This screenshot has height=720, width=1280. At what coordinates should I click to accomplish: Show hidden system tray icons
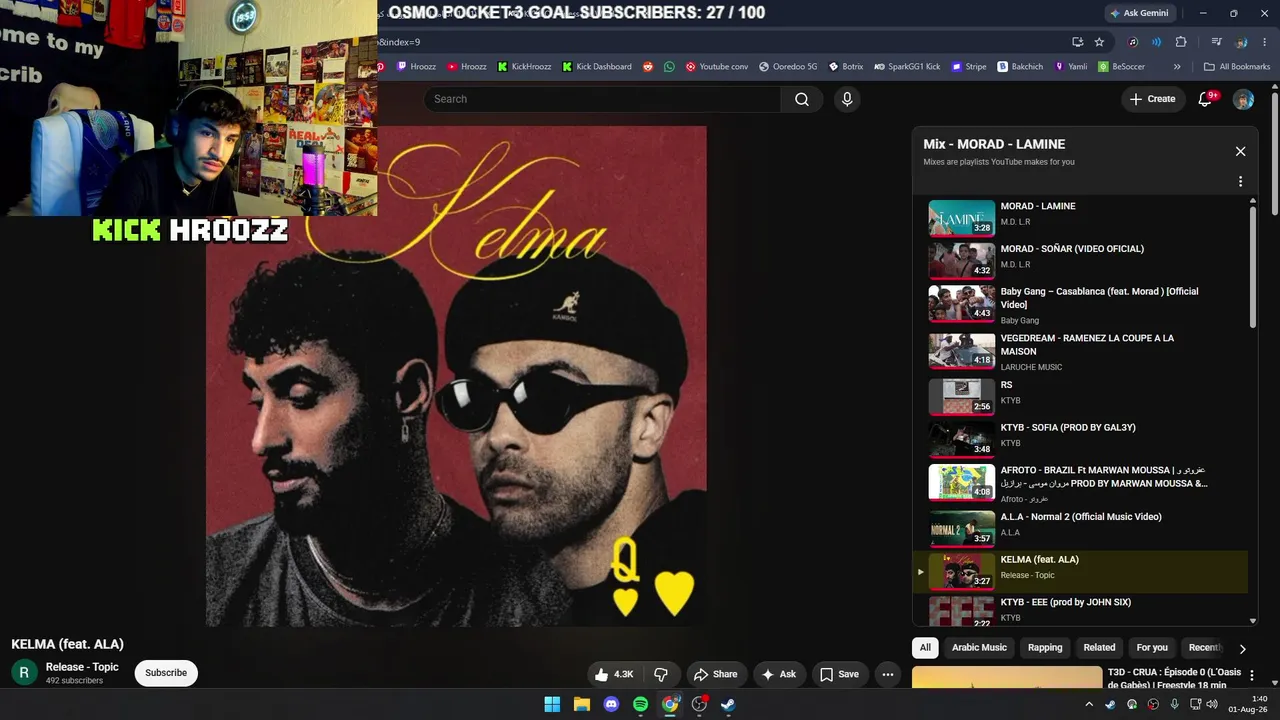(x=1089, y=704)
